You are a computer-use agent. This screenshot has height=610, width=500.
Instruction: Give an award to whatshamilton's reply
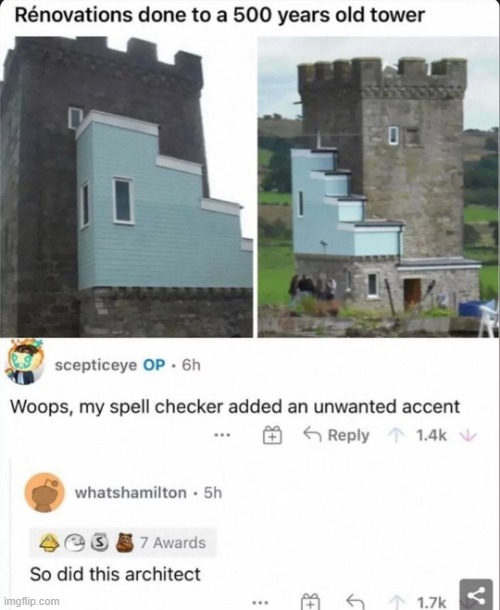click(311, 601)
